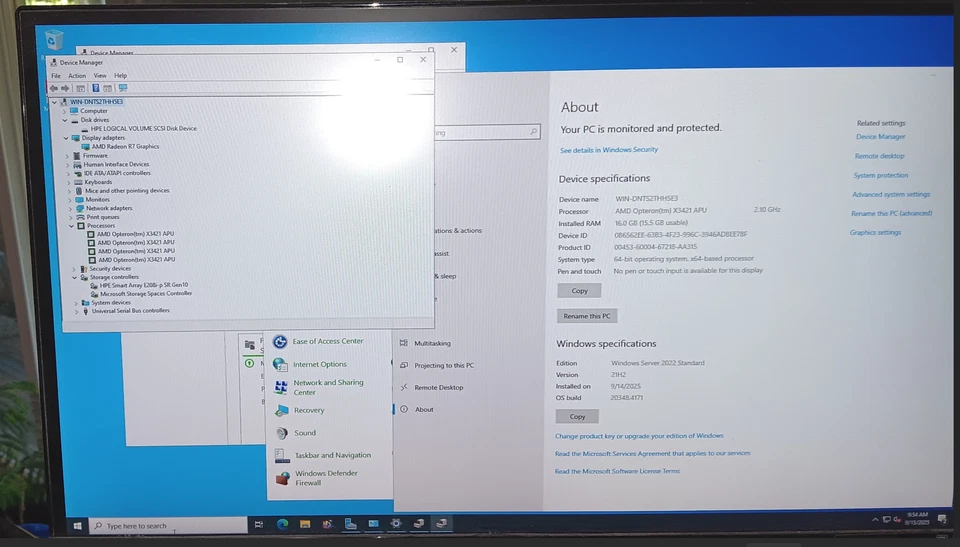Collapse the Processors node
This screenshot has width=960, height=547.
click(71, 226)
